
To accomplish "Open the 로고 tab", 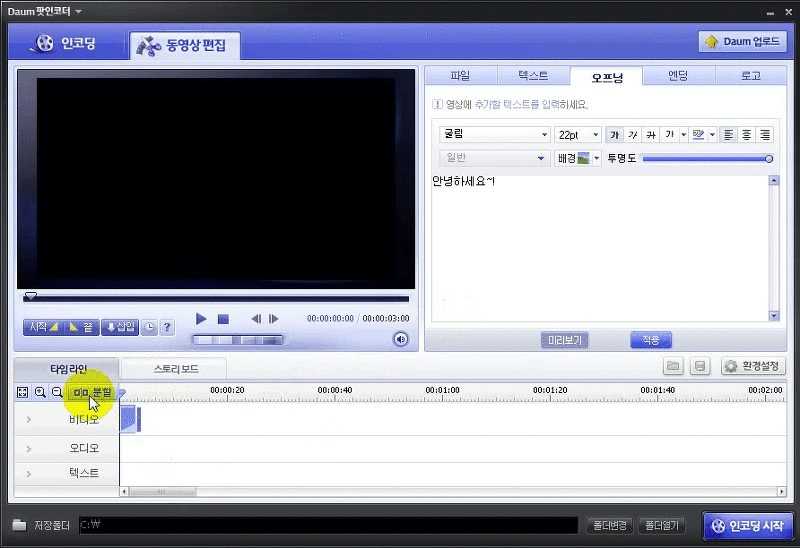I will 751,76.
